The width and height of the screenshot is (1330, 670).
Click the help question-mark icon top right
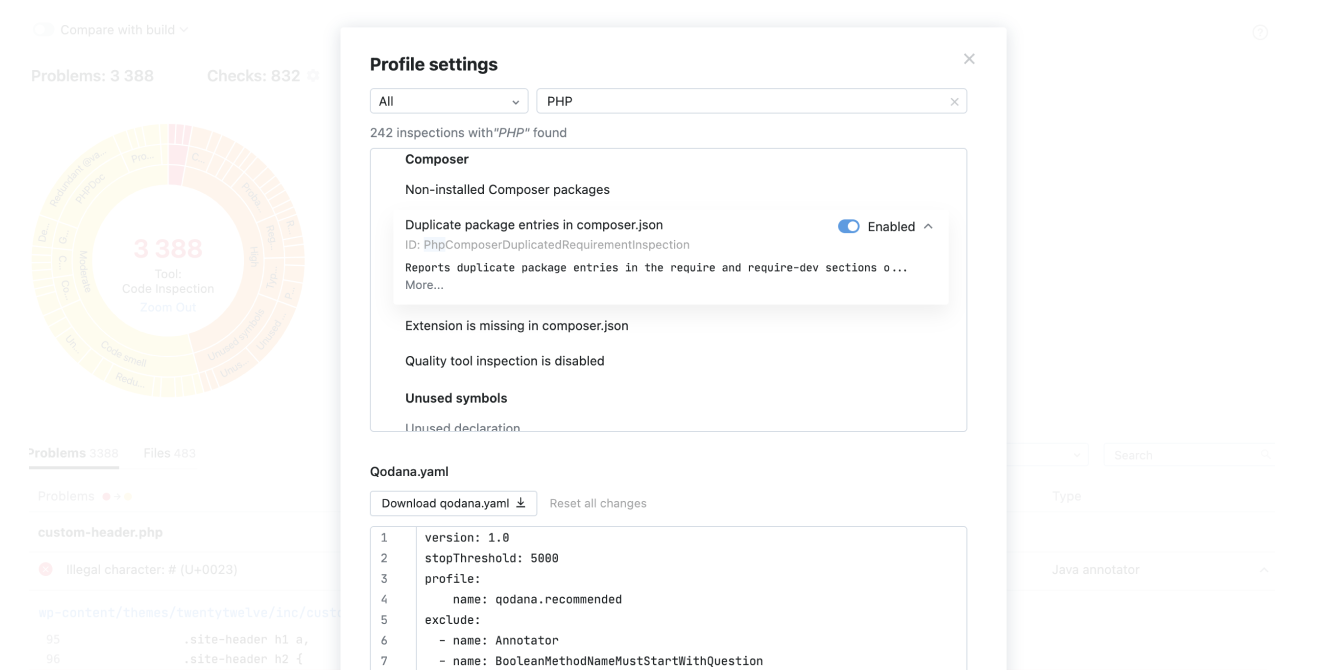point(1262,31)
